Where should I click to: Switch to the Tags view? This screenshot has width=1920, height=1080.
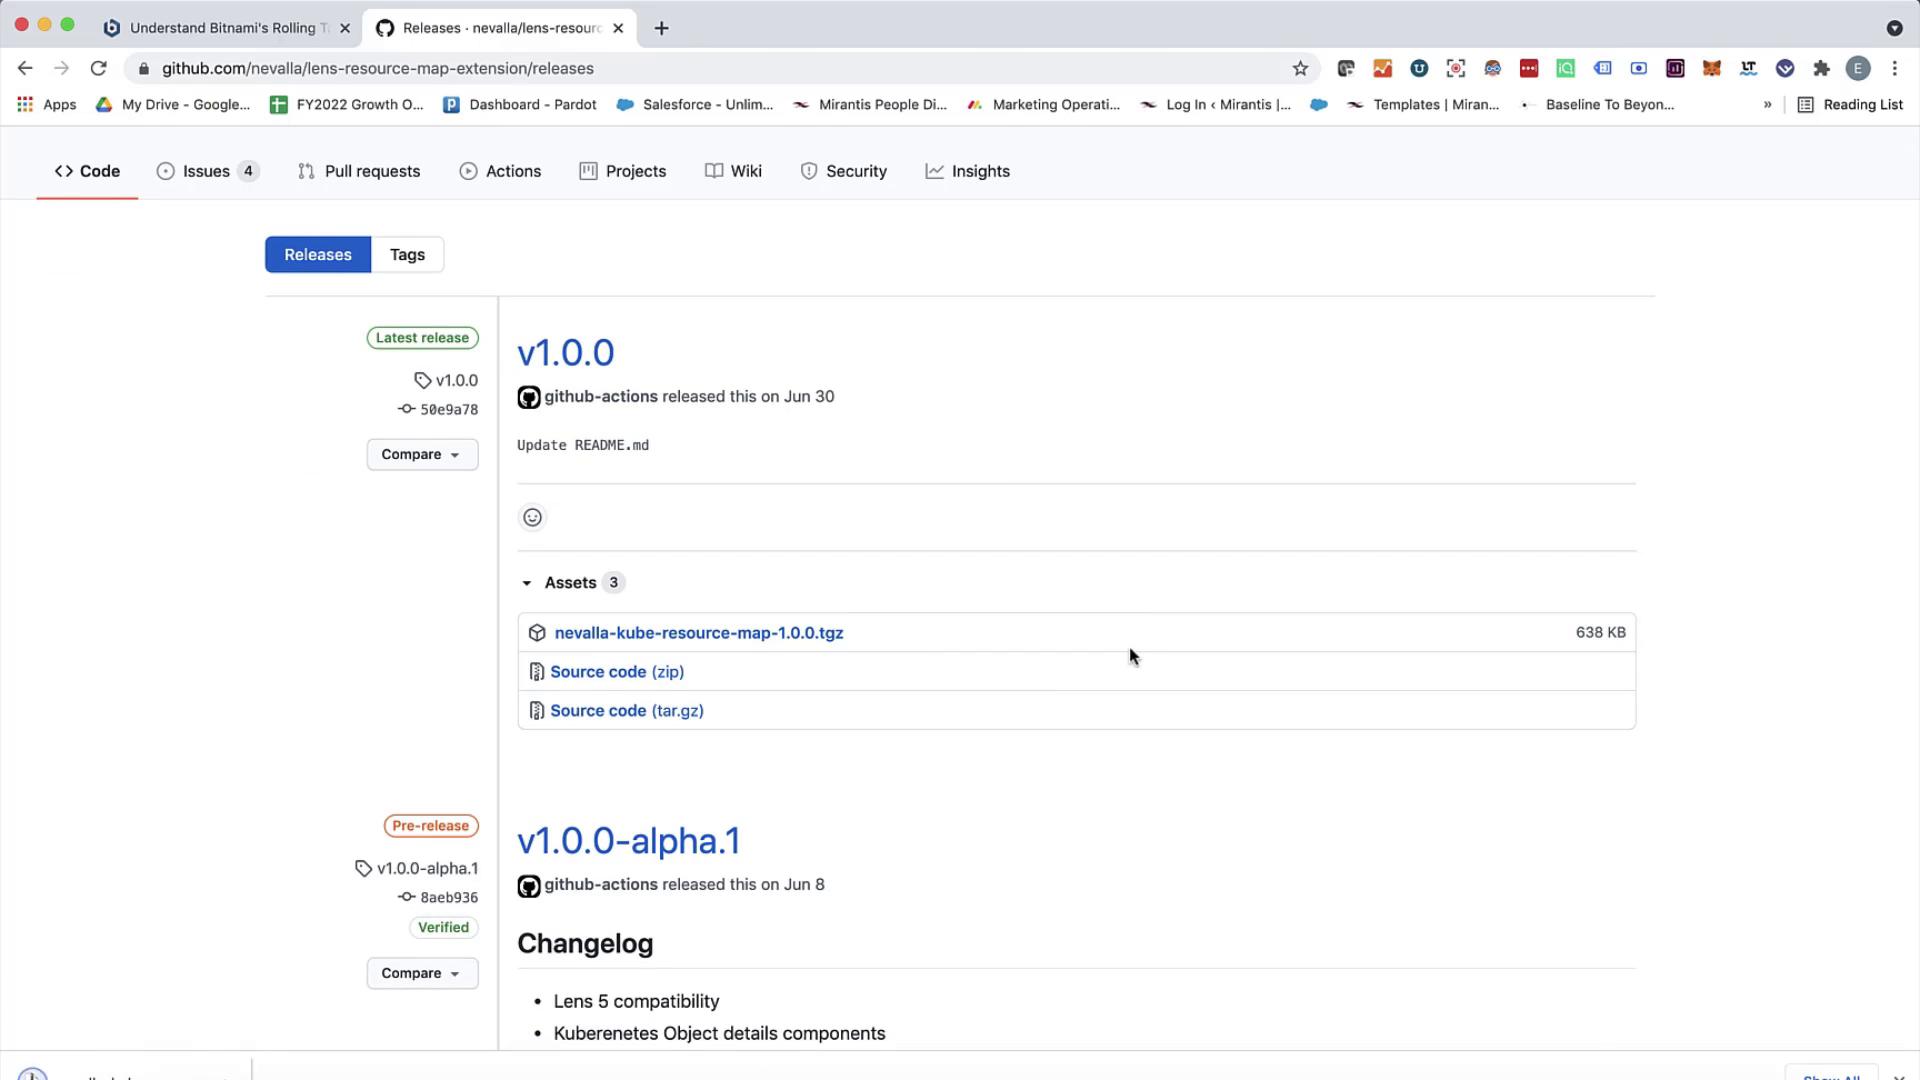[407, 254]
